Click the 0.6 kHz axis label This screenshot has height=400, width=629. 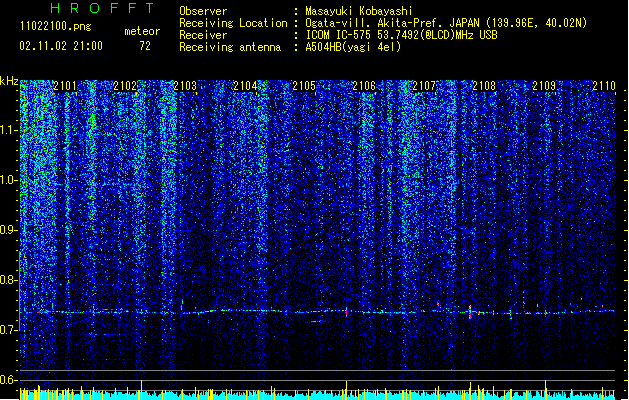click(9, 380)
